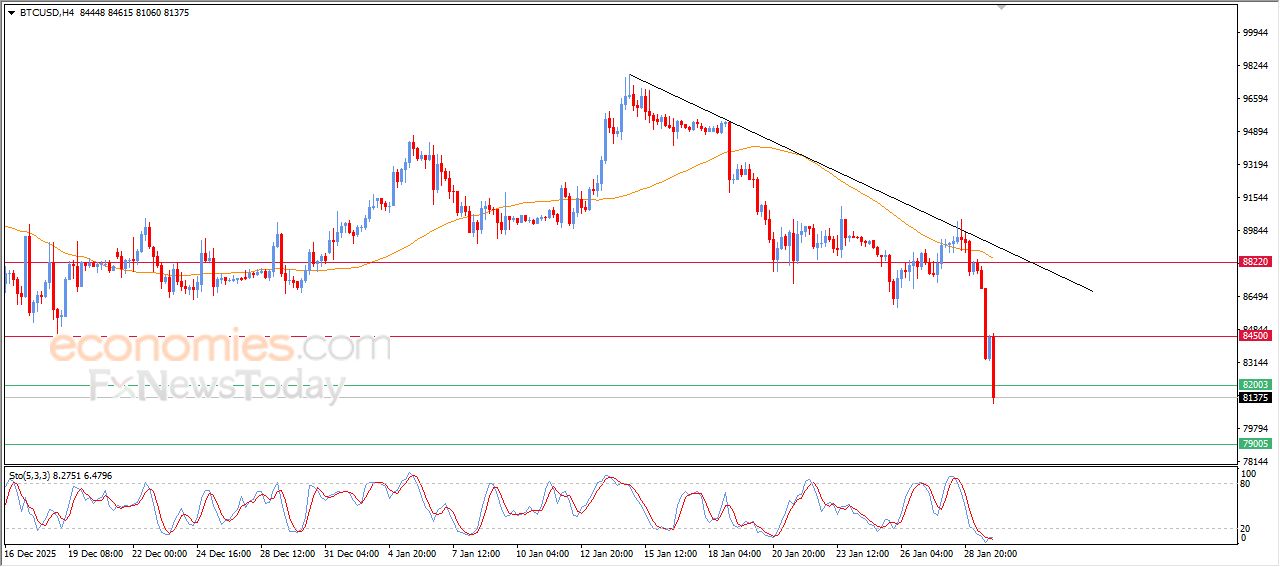The image size is (1280, 567).
Task: Click the 99944 label on price axis
Action: 1254,33
